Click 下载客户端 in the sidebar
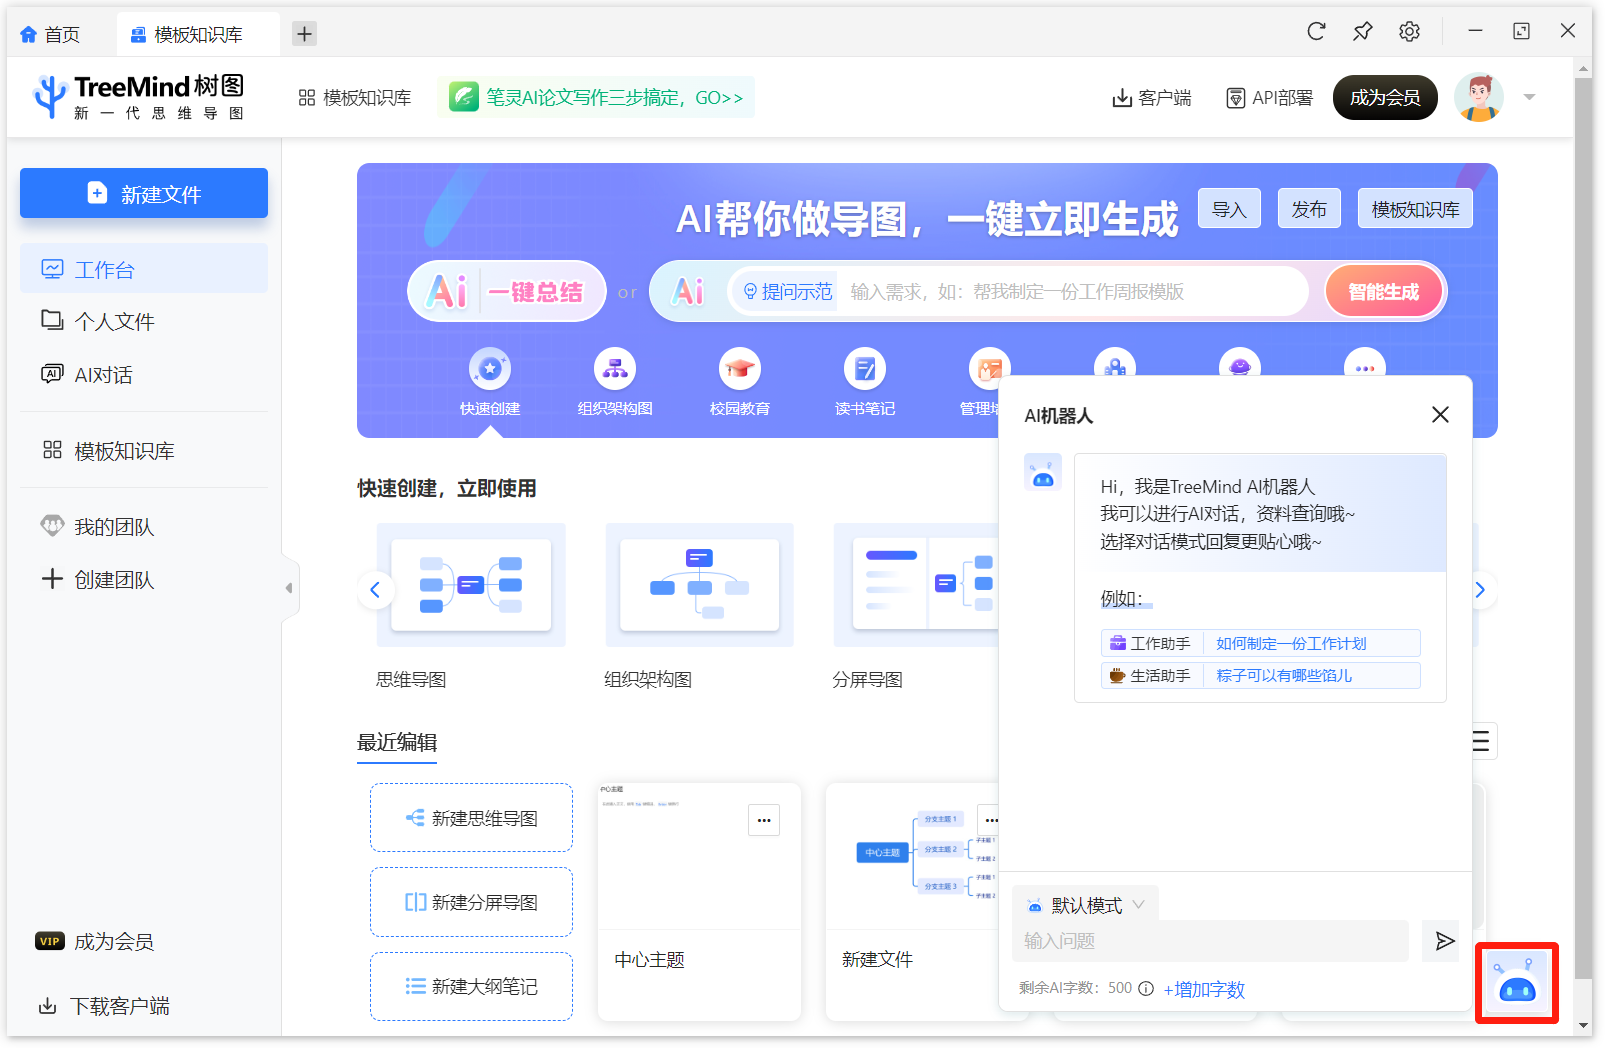1606x1048 pixels. pyautogui.click(x=104, y=1005)
